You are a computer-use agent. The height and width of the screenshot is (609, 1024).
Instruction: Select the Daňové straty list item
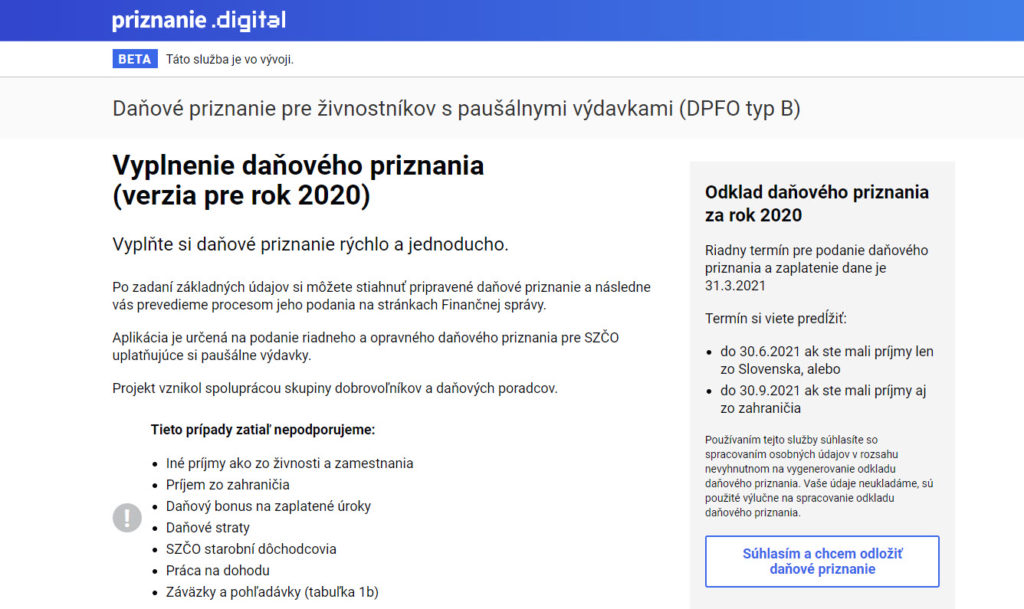pyautogui.click(x=208, y=527)
